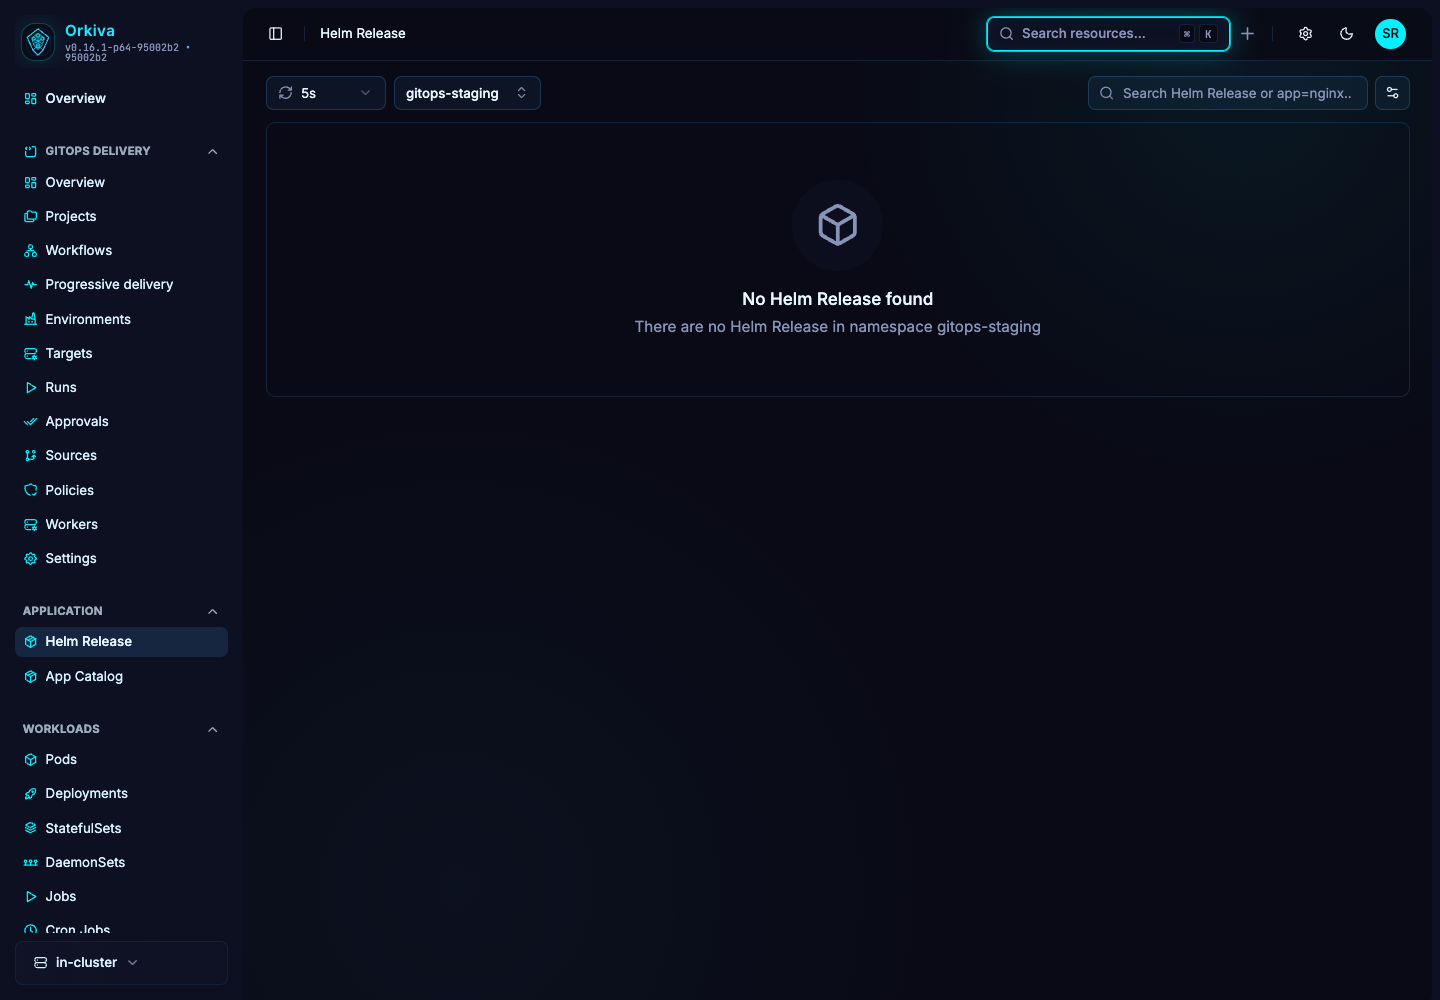The image size is (1440, 1000).
Task: Click the Approvals checkmark icon
Action: pyautogui.click(x=31, y=422)
